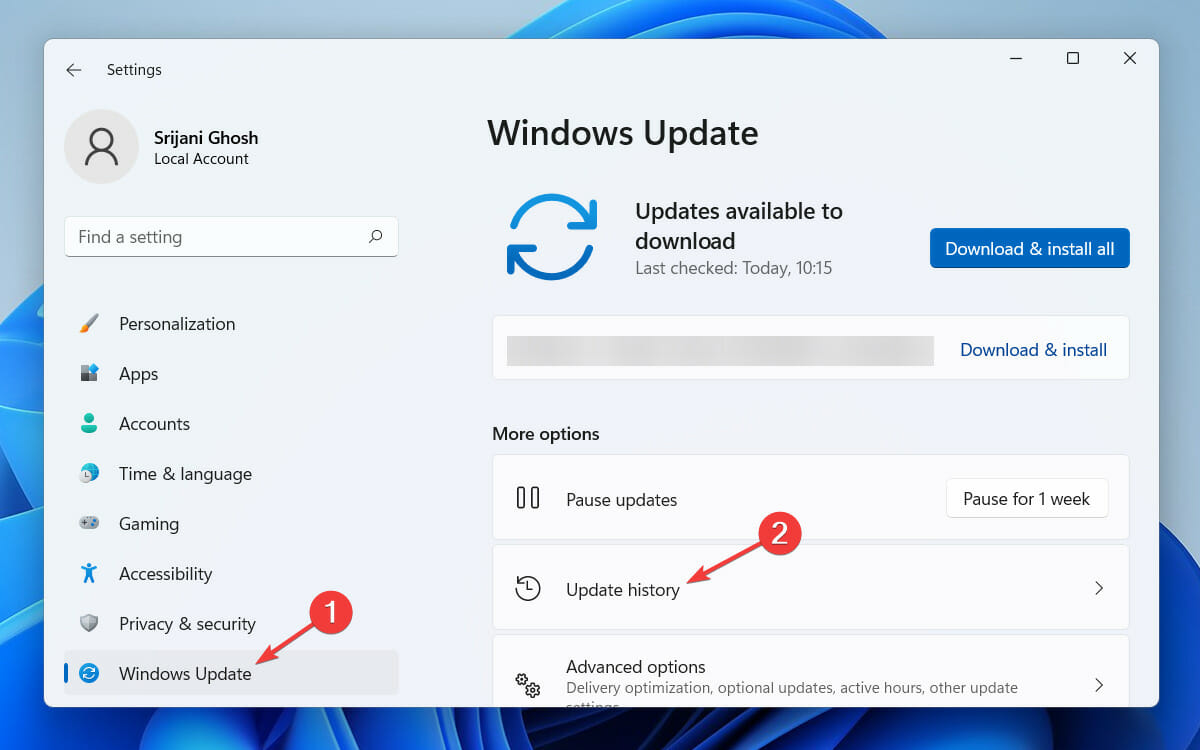Screen dimensions: 1200x750
Task: Click the Pause updates label
Action: (x=621, y=499)
